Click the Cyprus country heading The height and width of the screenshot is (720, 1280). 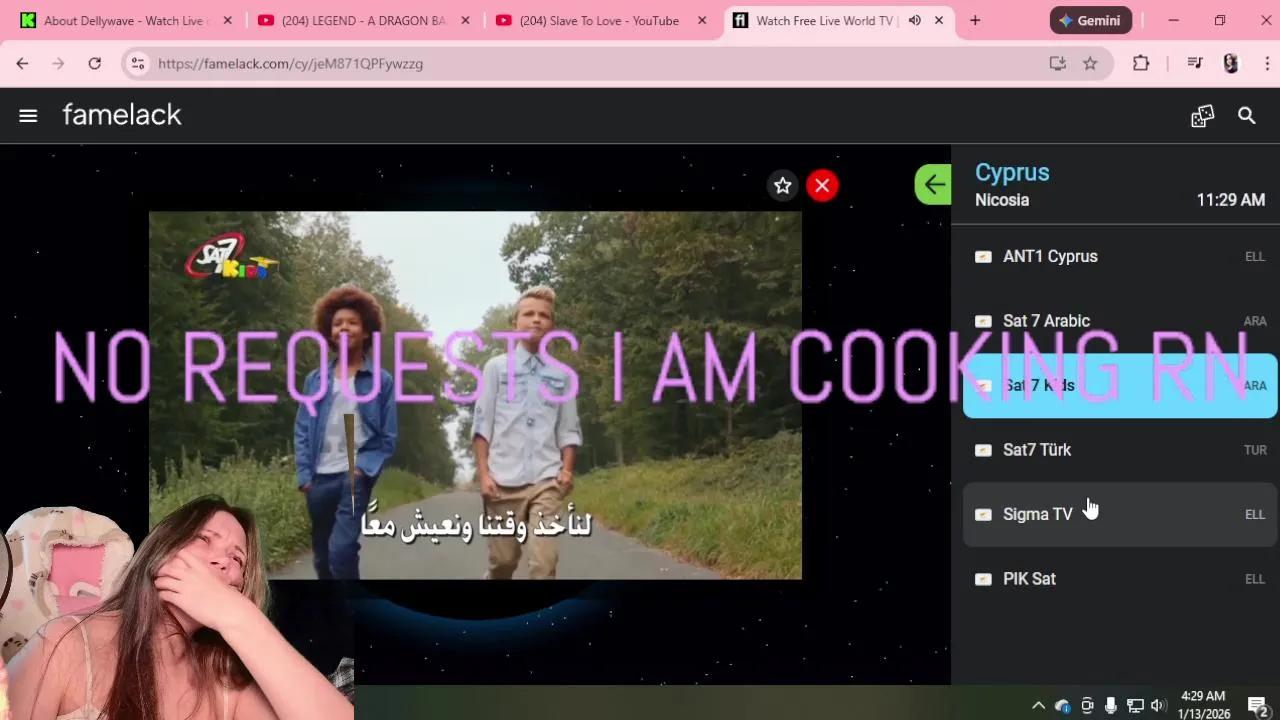[x=1012, y=172]
